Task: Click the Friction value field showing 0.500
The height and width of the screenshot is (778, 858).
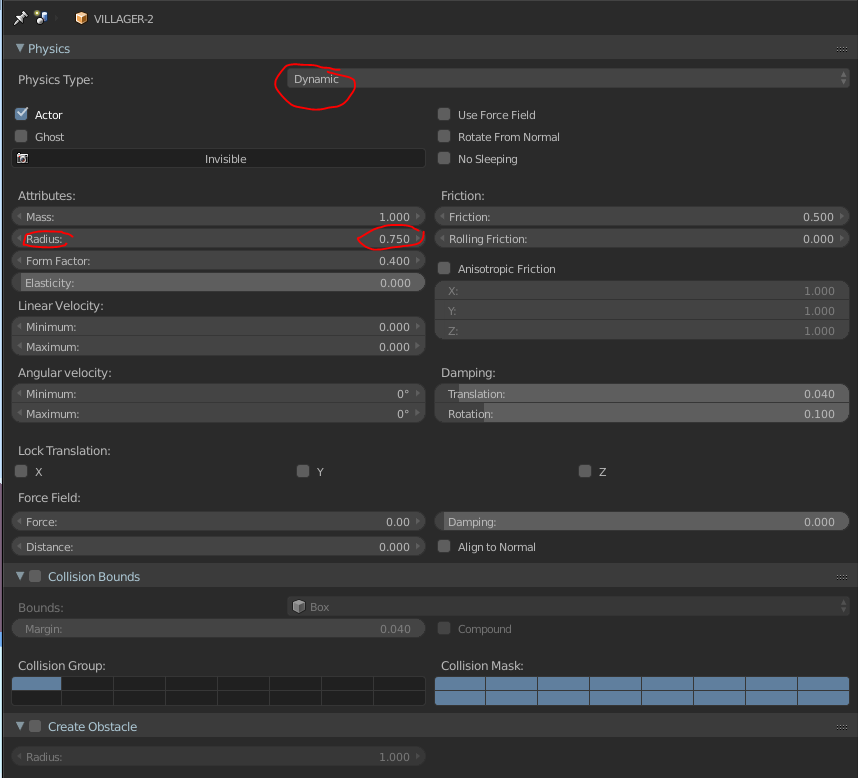Action: pyautogui.click(x=642, y=217)
